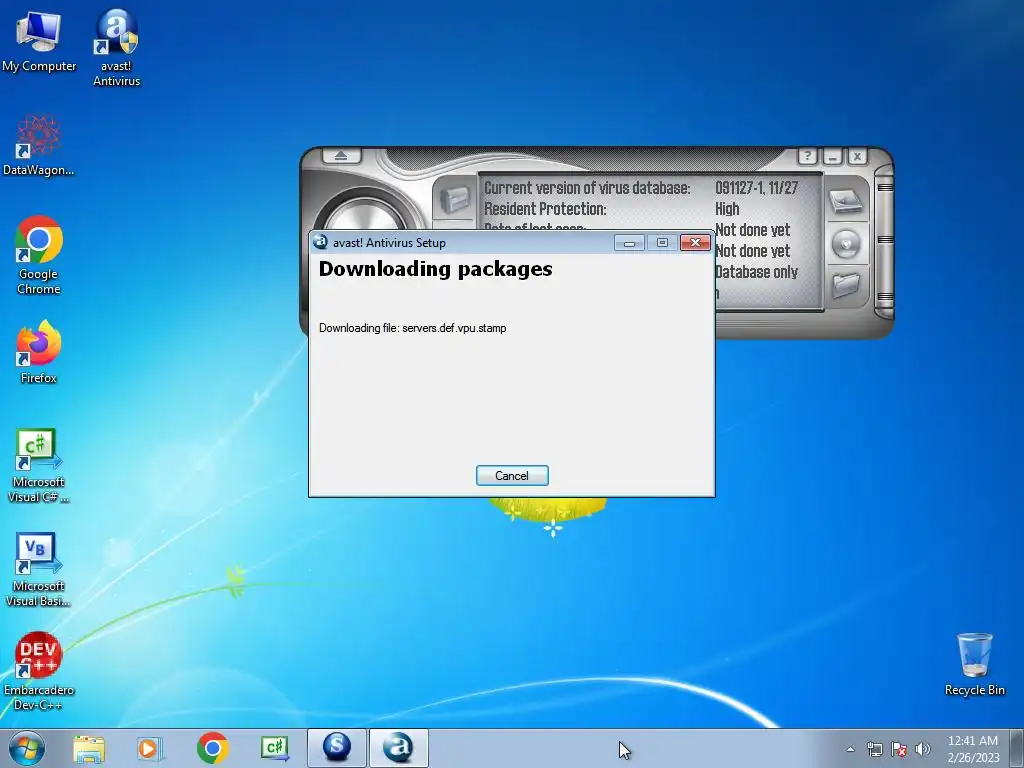Cancel the package download
The width and height of the screenshot is (1024, 768).
click(512, 475)
